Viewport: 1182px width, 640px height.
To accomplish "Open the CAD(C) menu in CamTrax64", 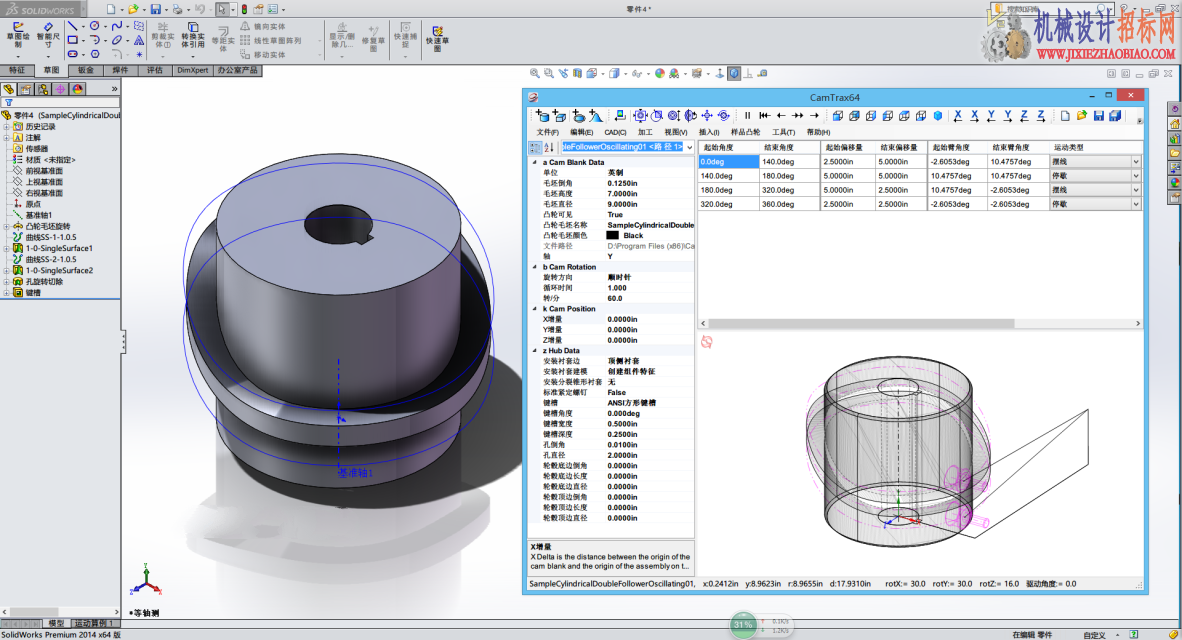I will [x=615, y=132].
